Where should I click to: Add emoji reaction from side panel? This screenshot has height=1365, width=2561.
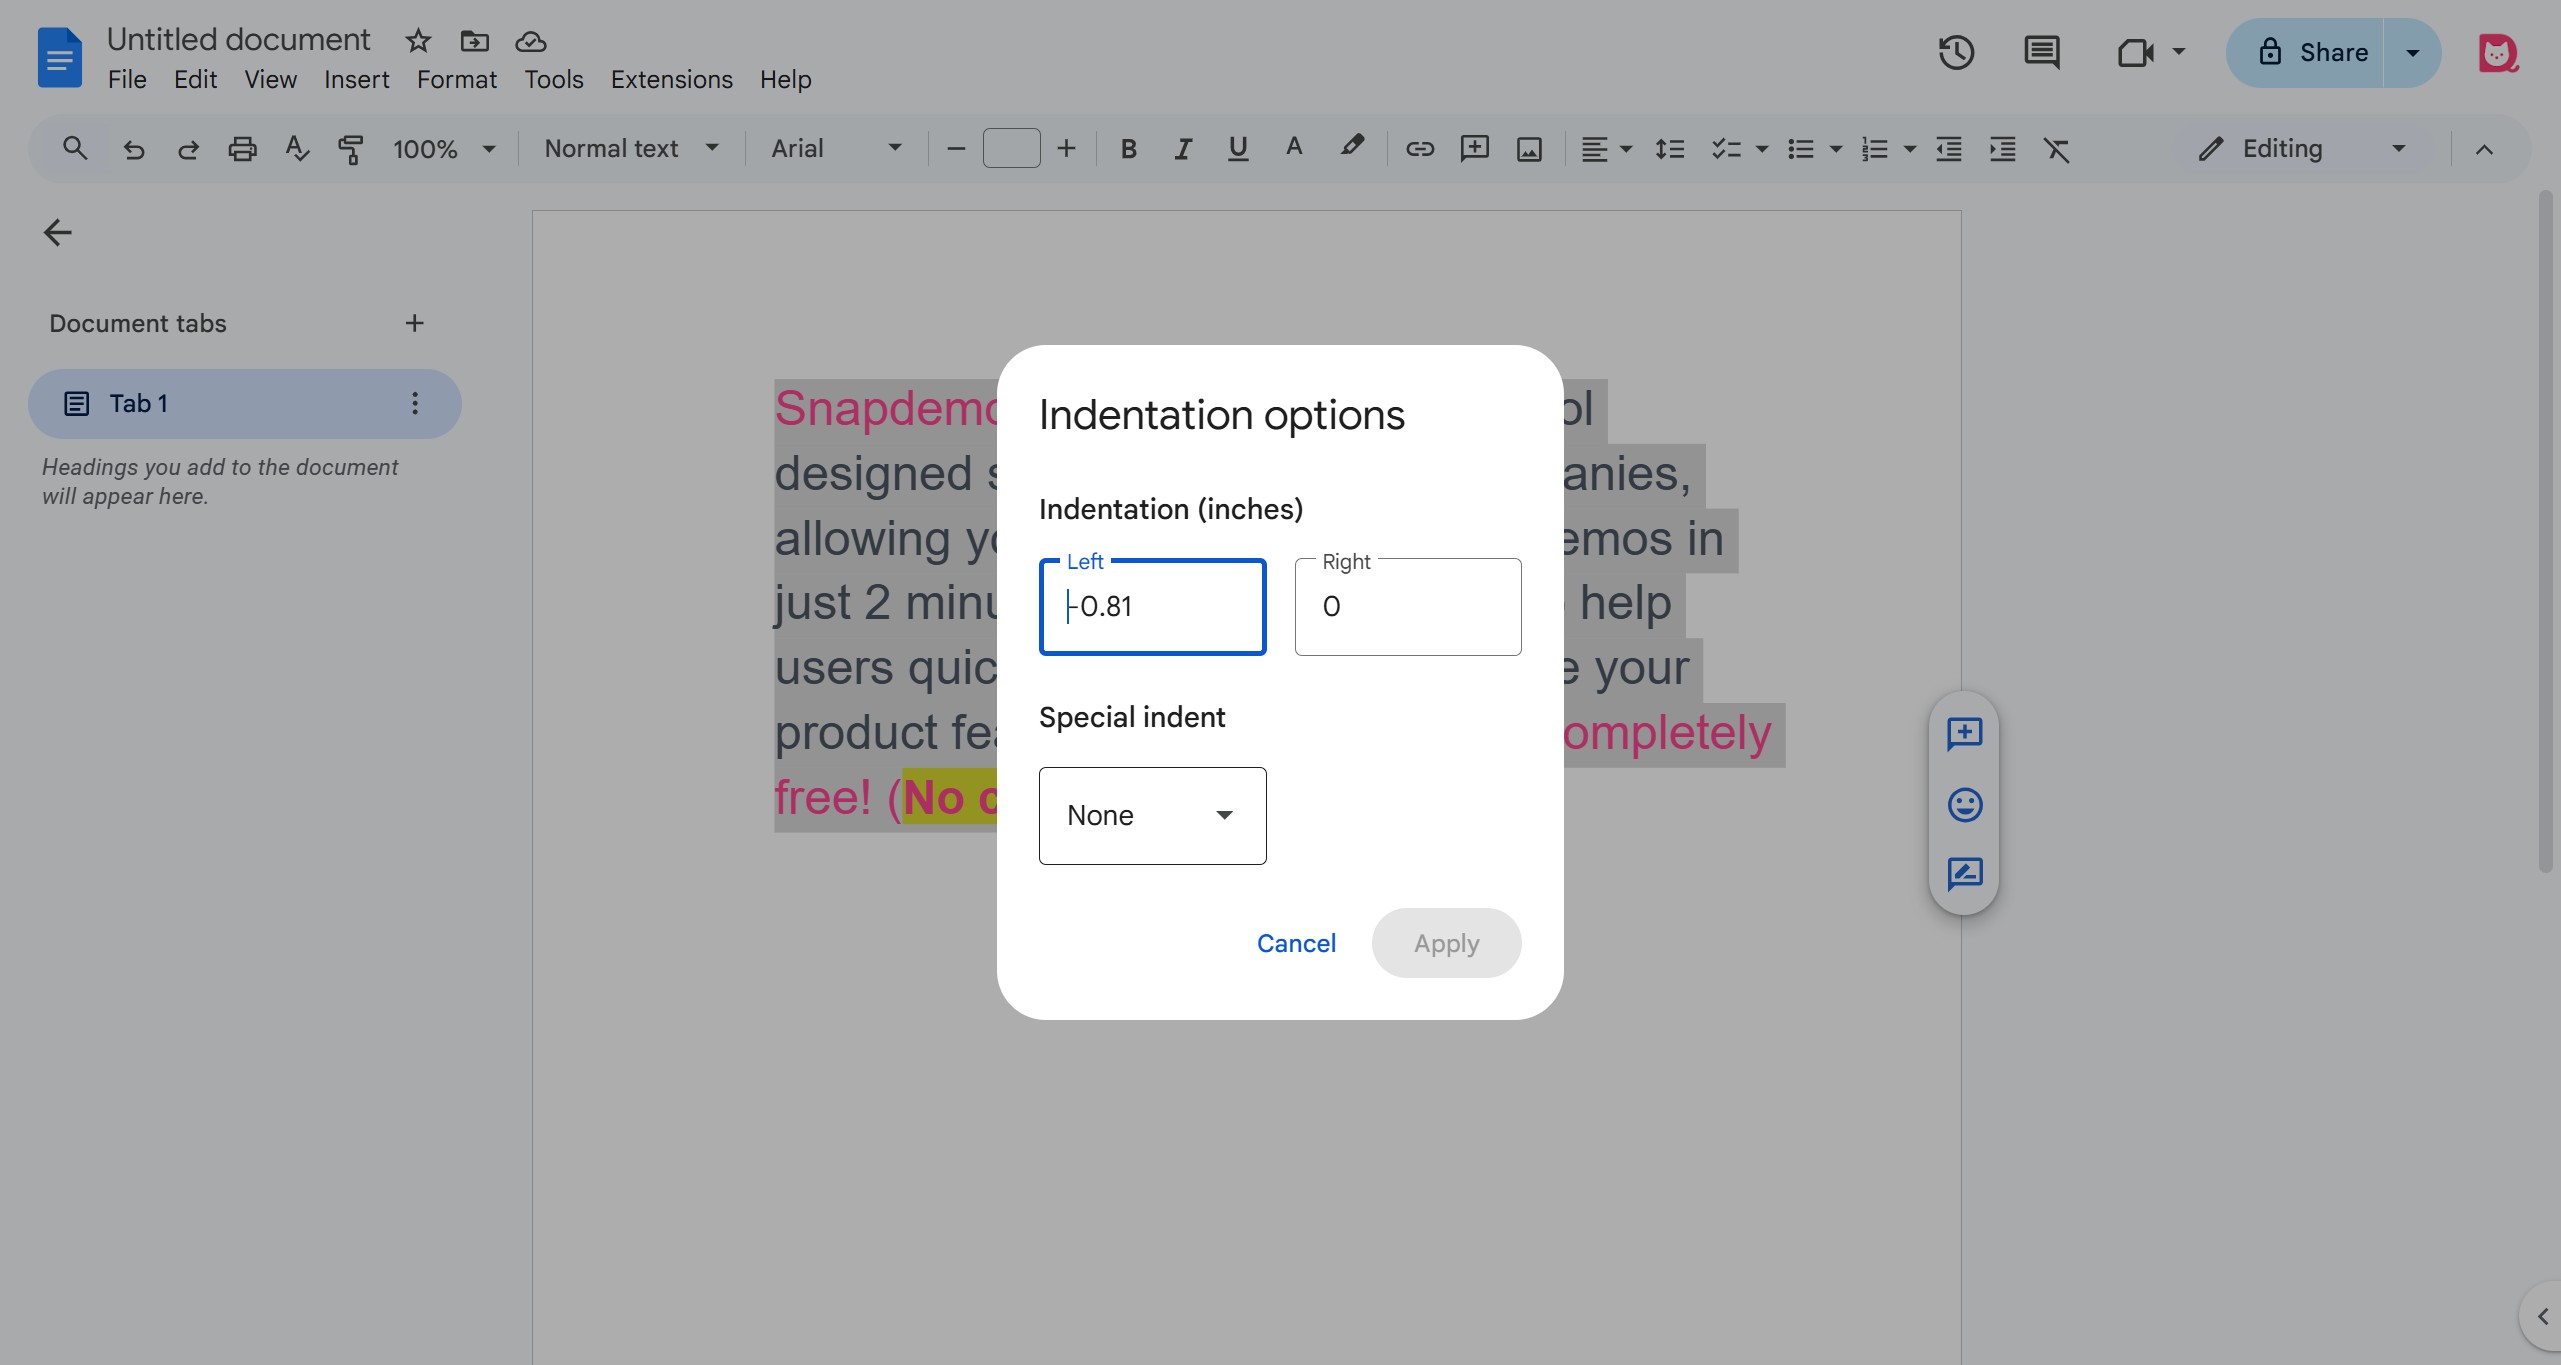click(x=1964, y=804)
